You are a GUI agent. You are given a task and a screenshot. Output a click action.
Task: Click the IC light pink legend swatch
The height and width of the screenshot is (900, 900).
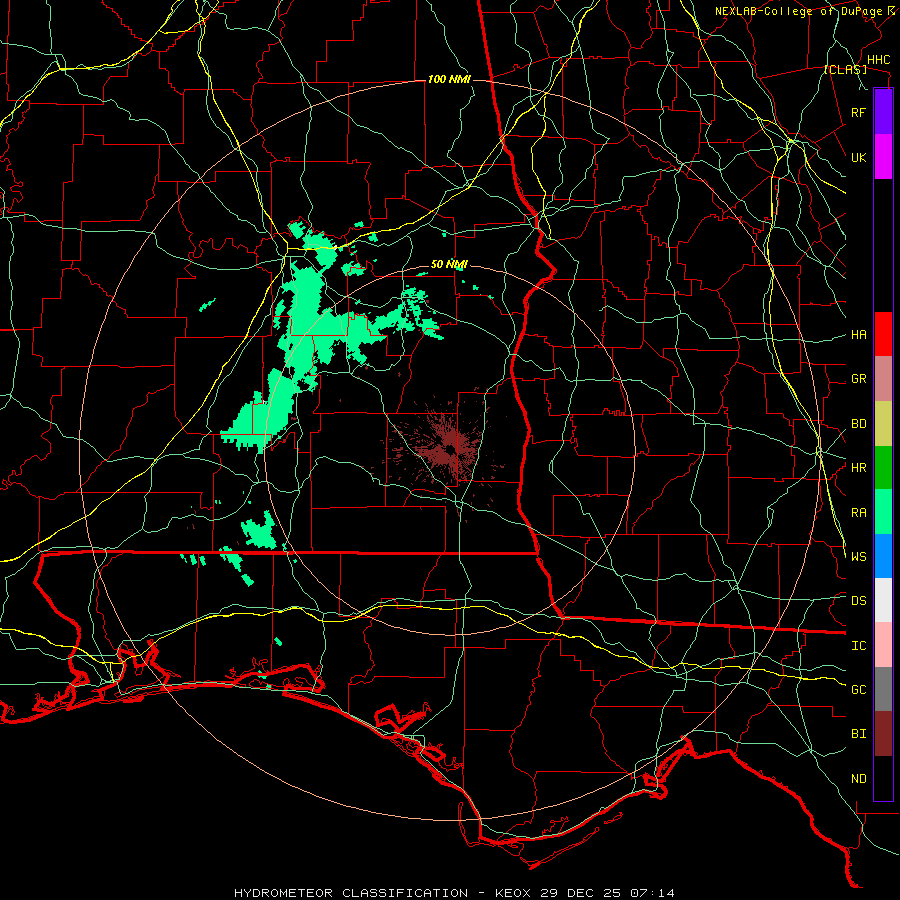[x=883, y=645]
